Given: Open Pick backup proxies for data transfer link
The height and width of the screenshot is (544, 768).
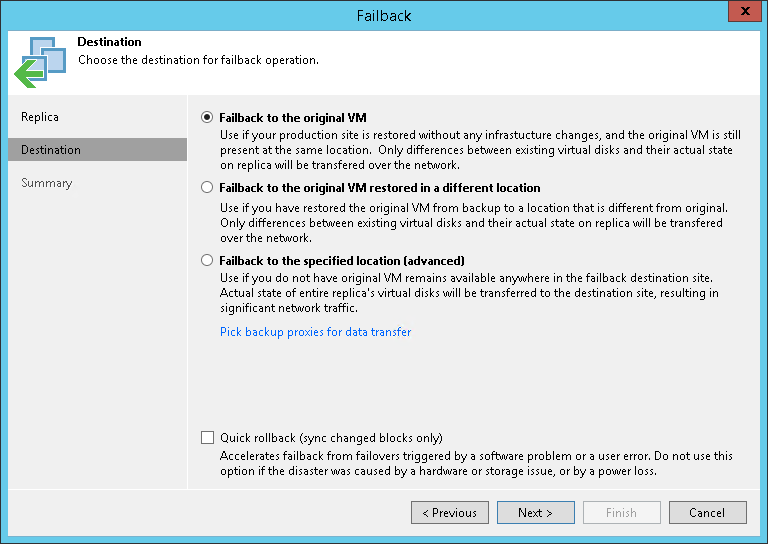Looking at the screenshot, I should 315,332.
